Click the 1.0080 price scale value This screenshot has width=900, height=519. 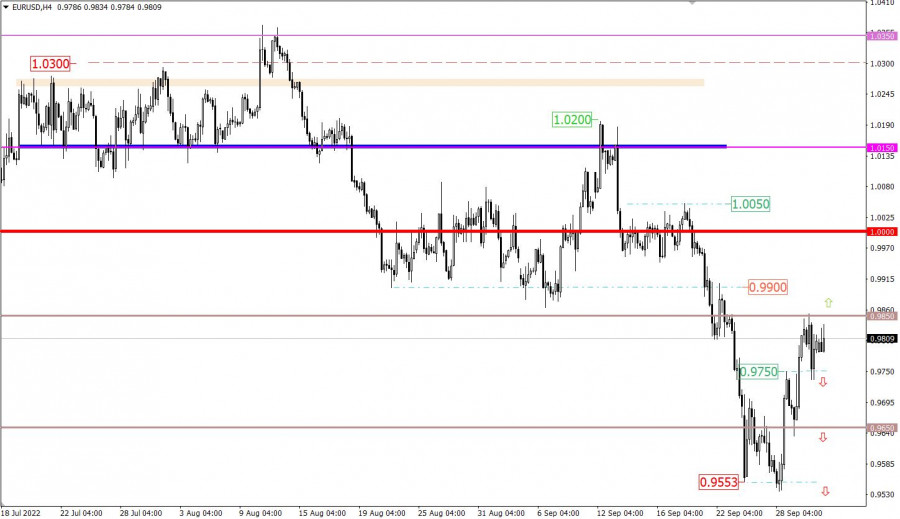(x=882, y=187)
